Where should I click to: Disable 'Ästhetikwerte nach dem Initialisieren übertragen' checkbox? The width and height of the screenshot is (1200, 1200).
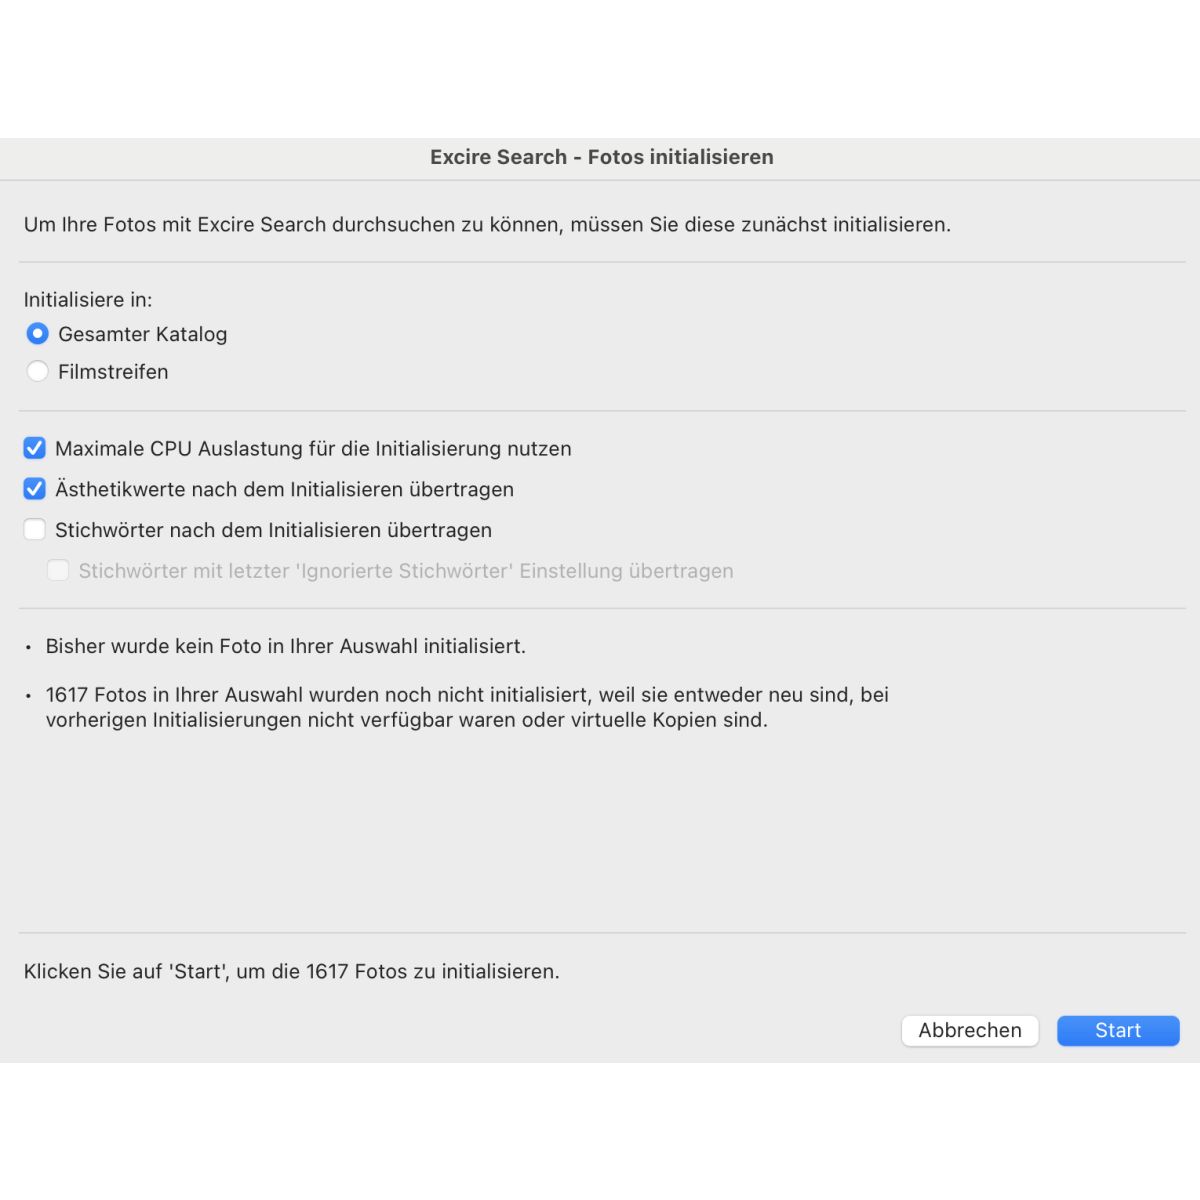[x=35, y=489]
